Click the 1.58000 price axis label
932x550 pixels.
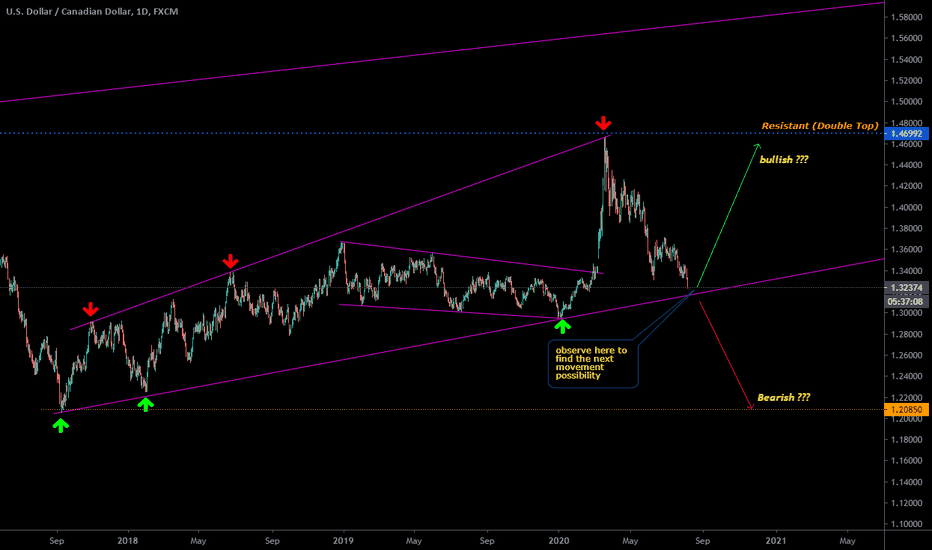point(906,17)
